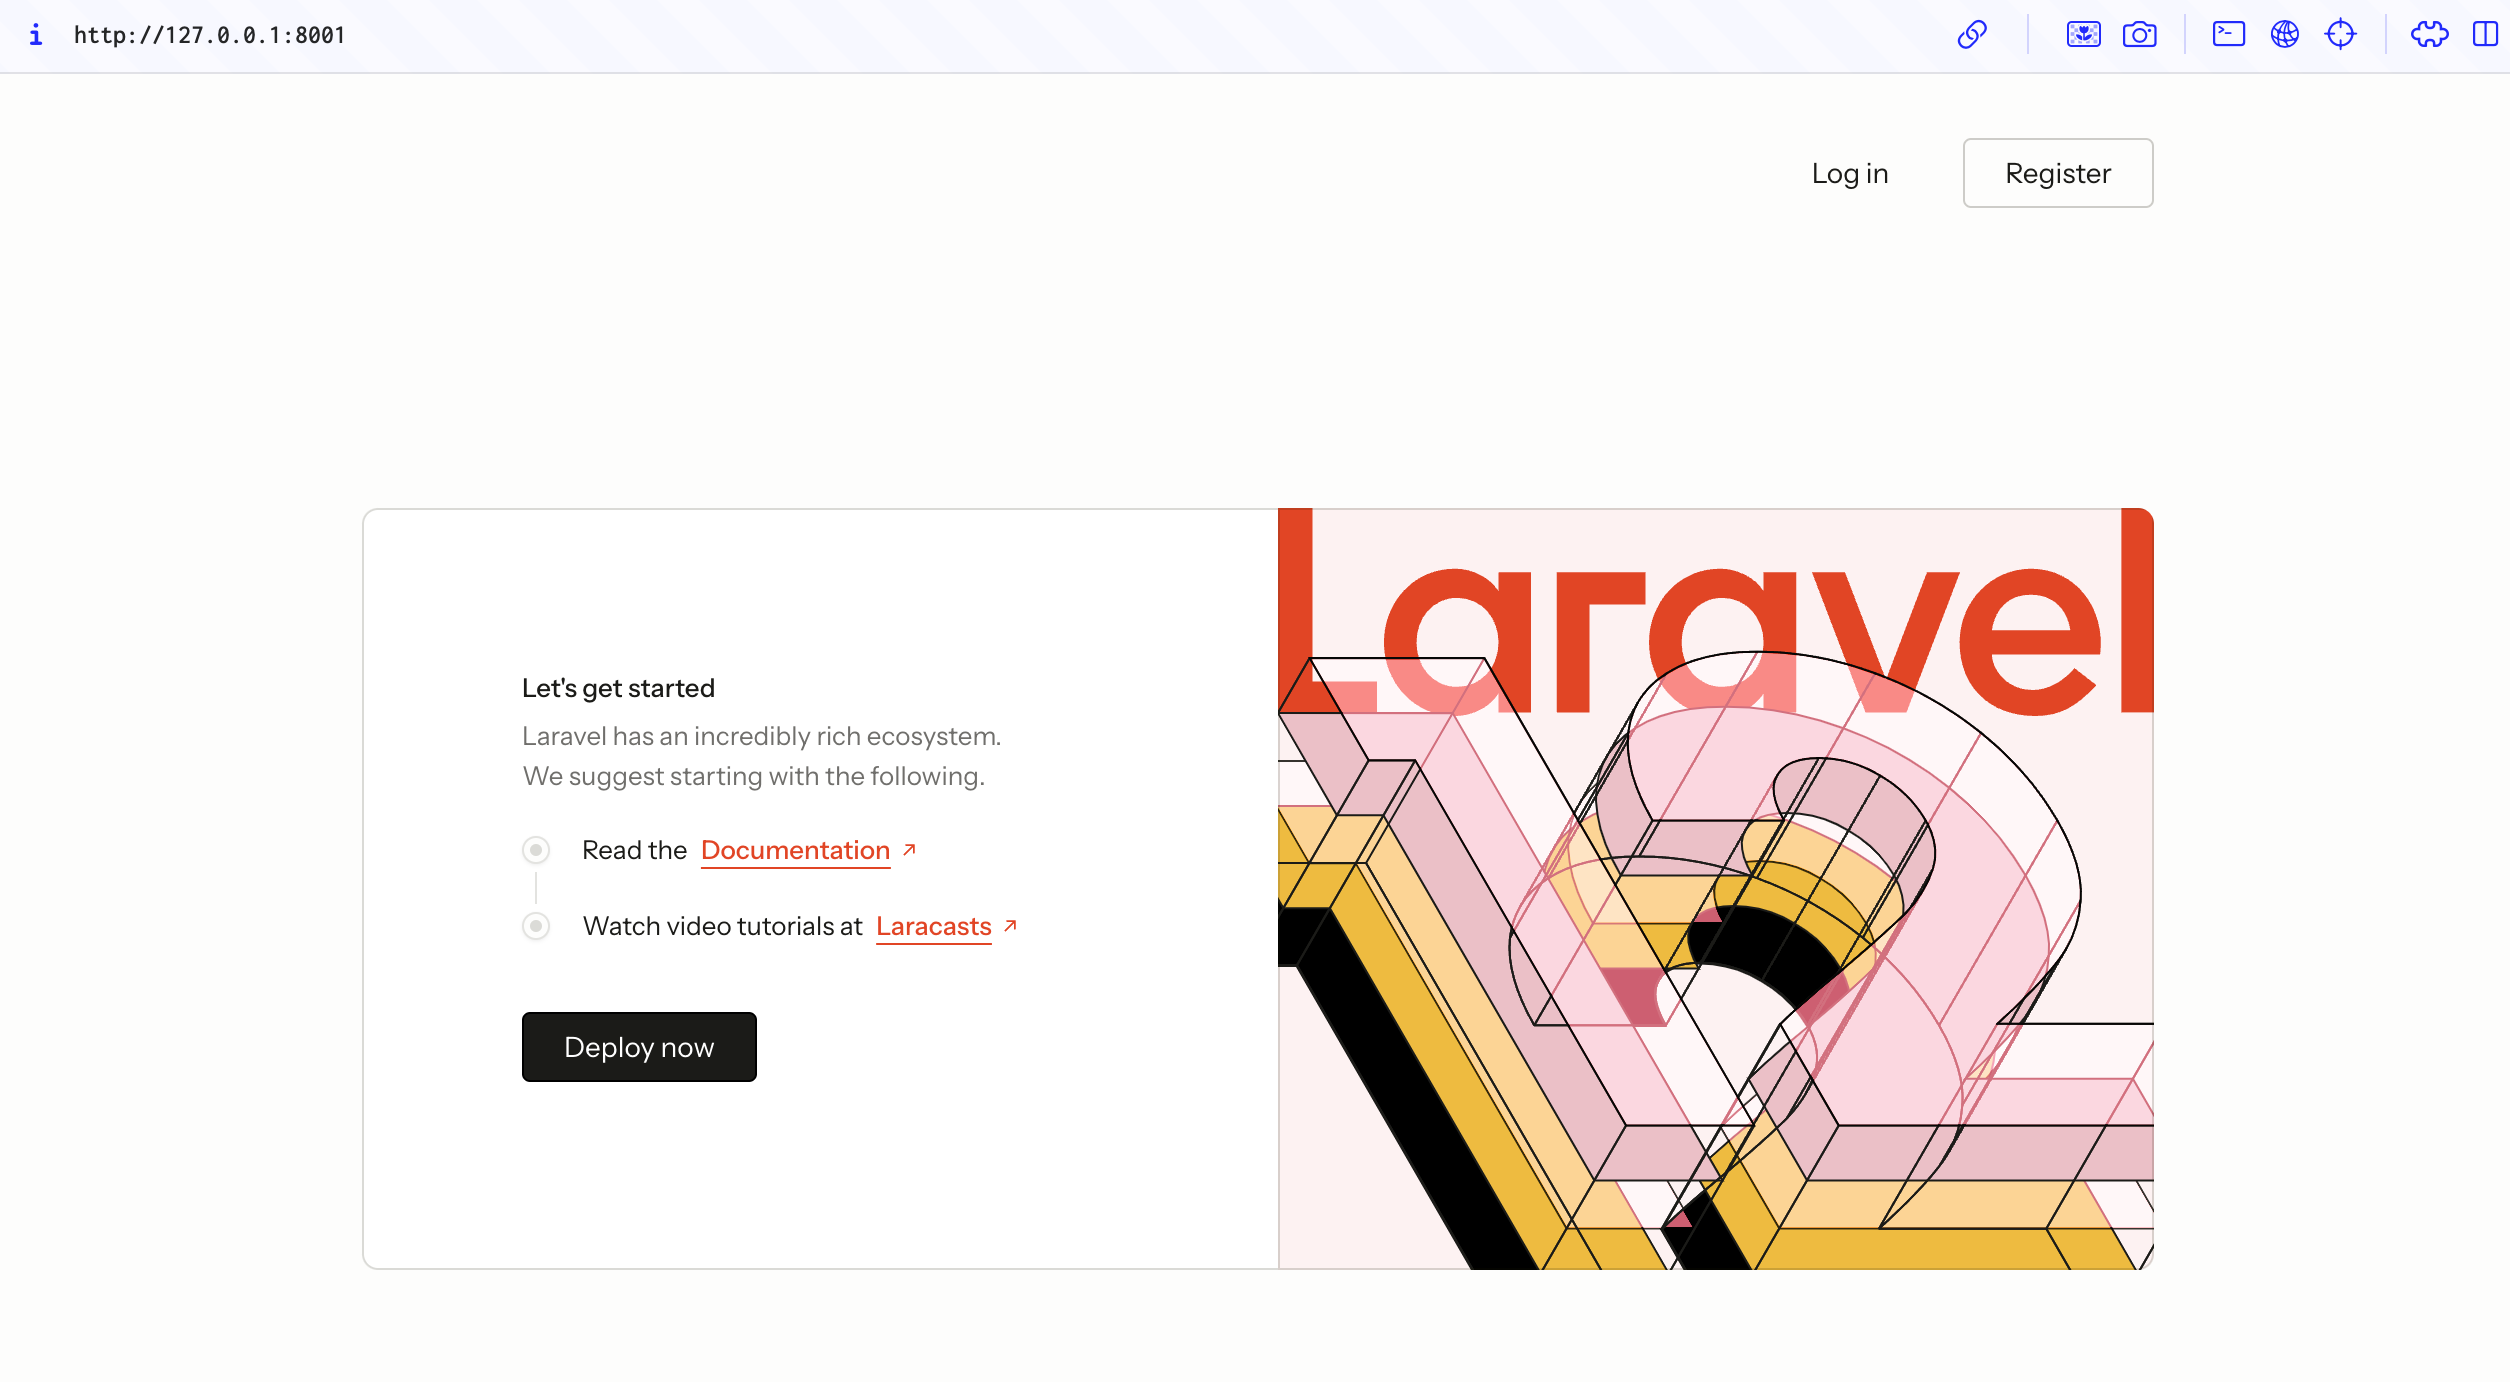Click the Deploy now button
The height and width of the screenshot is (1382, 2510).
(638, 1047)
